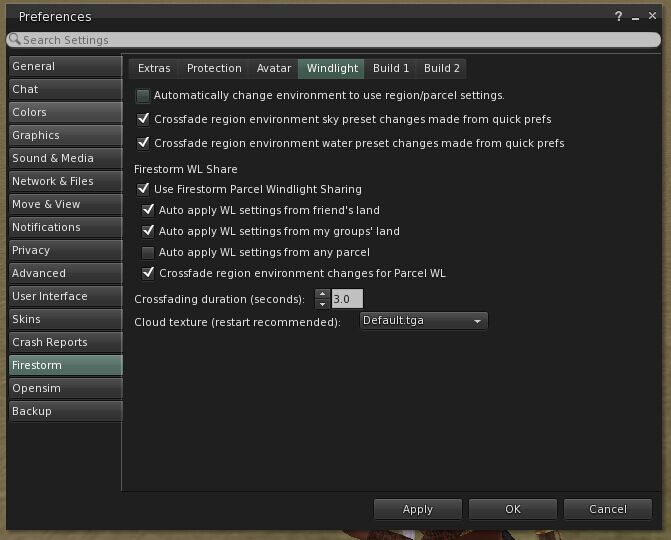Open Notifications preferences section
Image resolution: width=671 pixels, height=540 pixels.
(65, 227)
